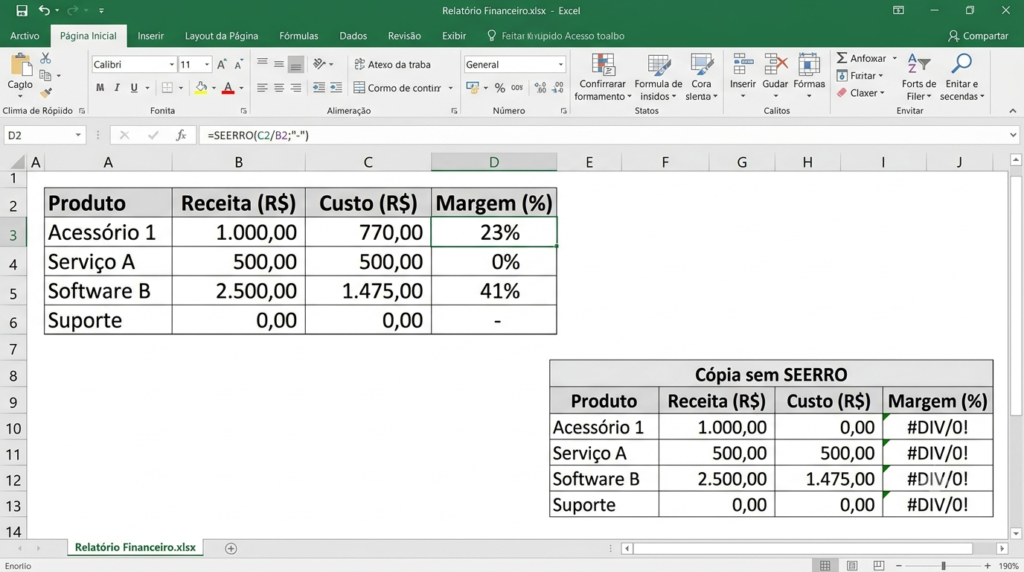Increase font size with the larger A icon
The height and width of the screenshot is (572, 1024).
click(x=221, y=64)
